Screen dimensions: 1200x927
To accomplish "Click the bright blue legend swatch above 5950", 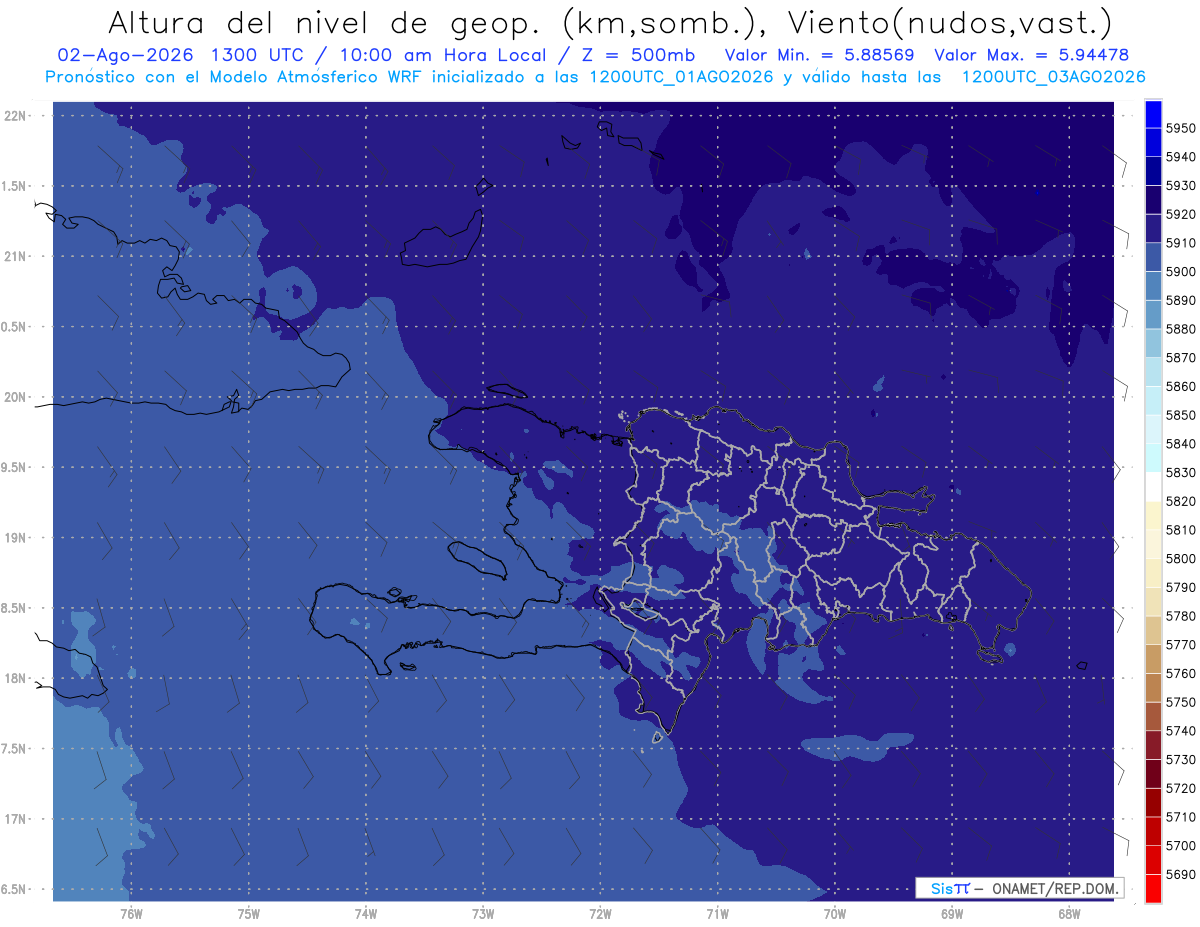I will tap(1153, 114).
